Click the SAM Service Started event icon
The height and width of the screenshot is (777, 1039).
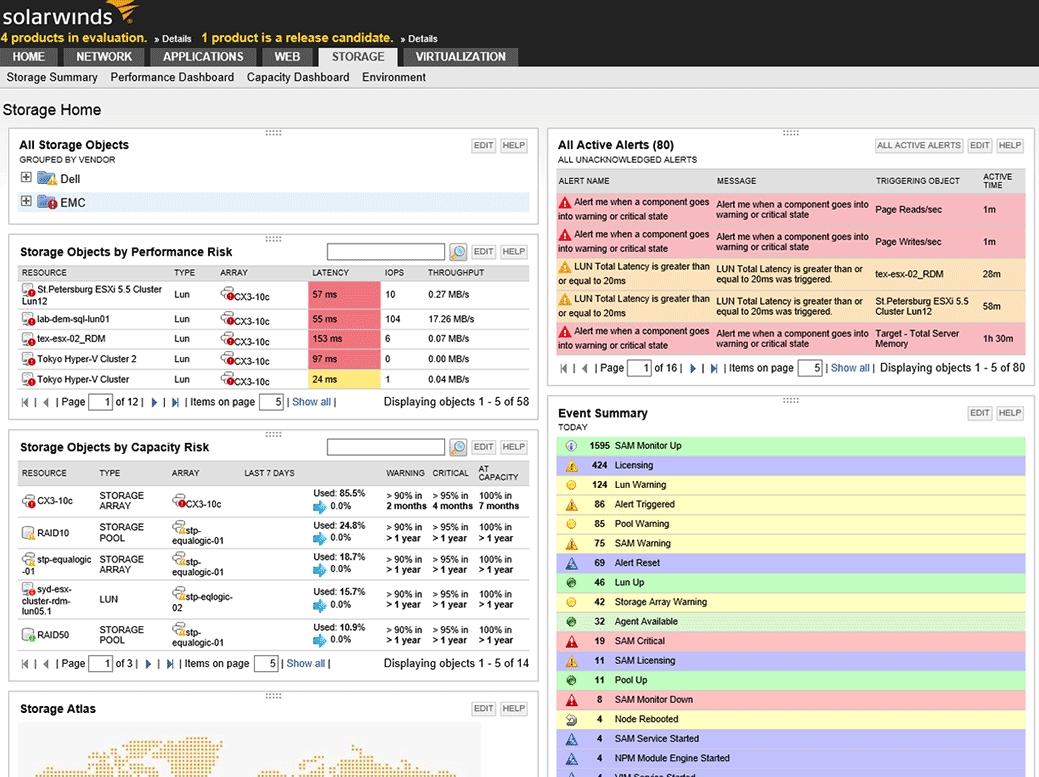point(571,739)
